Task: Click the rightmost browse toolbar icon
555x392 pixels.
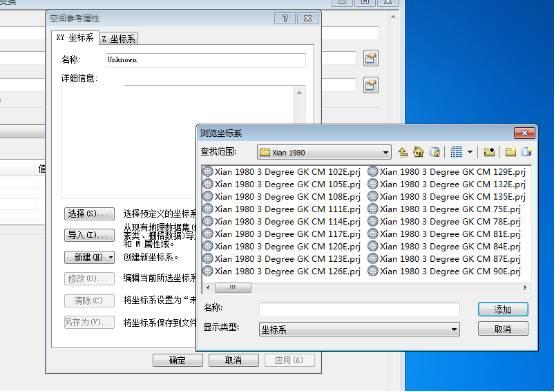Action: pos(526,152)
